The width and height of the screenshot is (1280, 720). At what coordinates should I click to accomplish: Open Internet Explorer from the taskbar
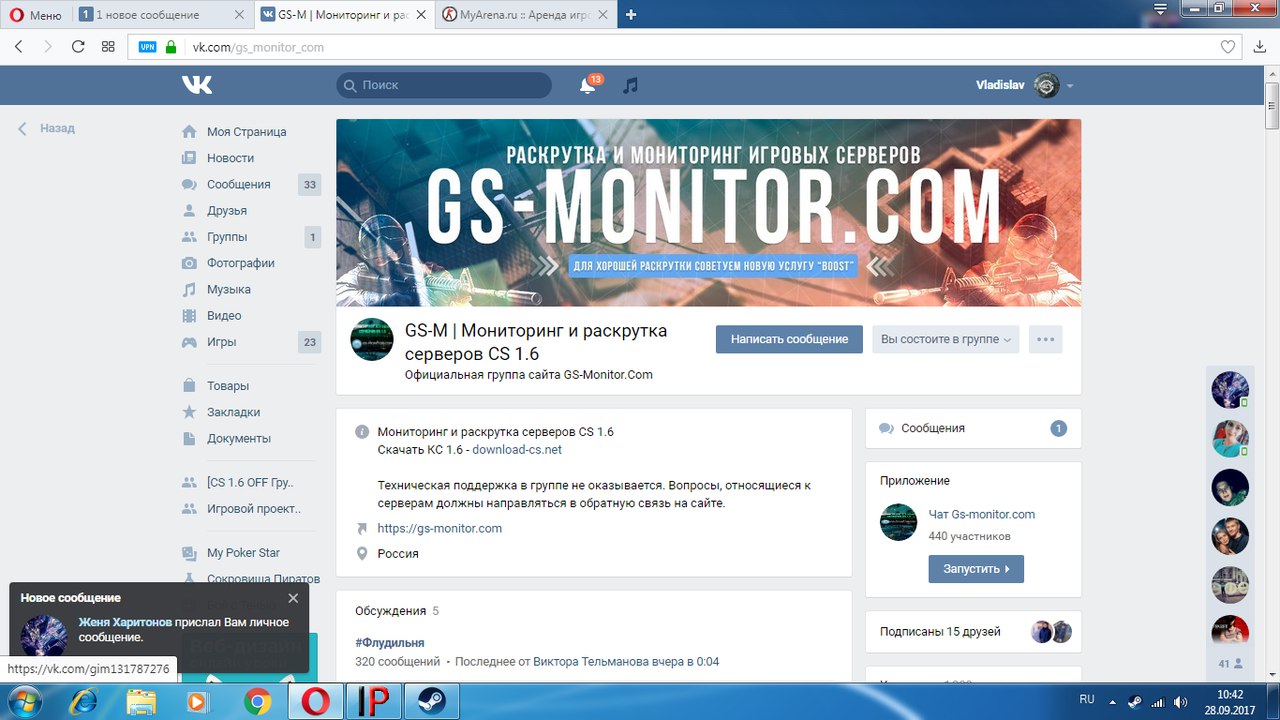click(83, 702)
